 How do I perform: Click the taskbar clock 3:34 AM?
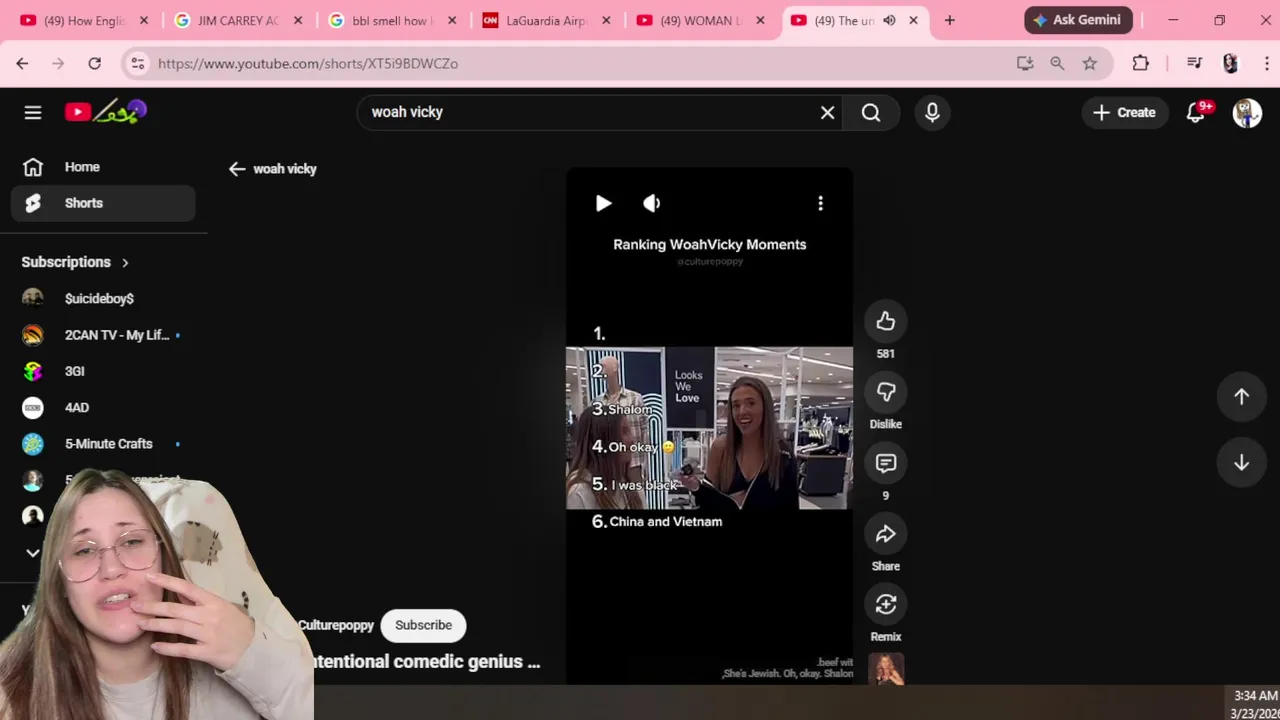point(1255,696)
